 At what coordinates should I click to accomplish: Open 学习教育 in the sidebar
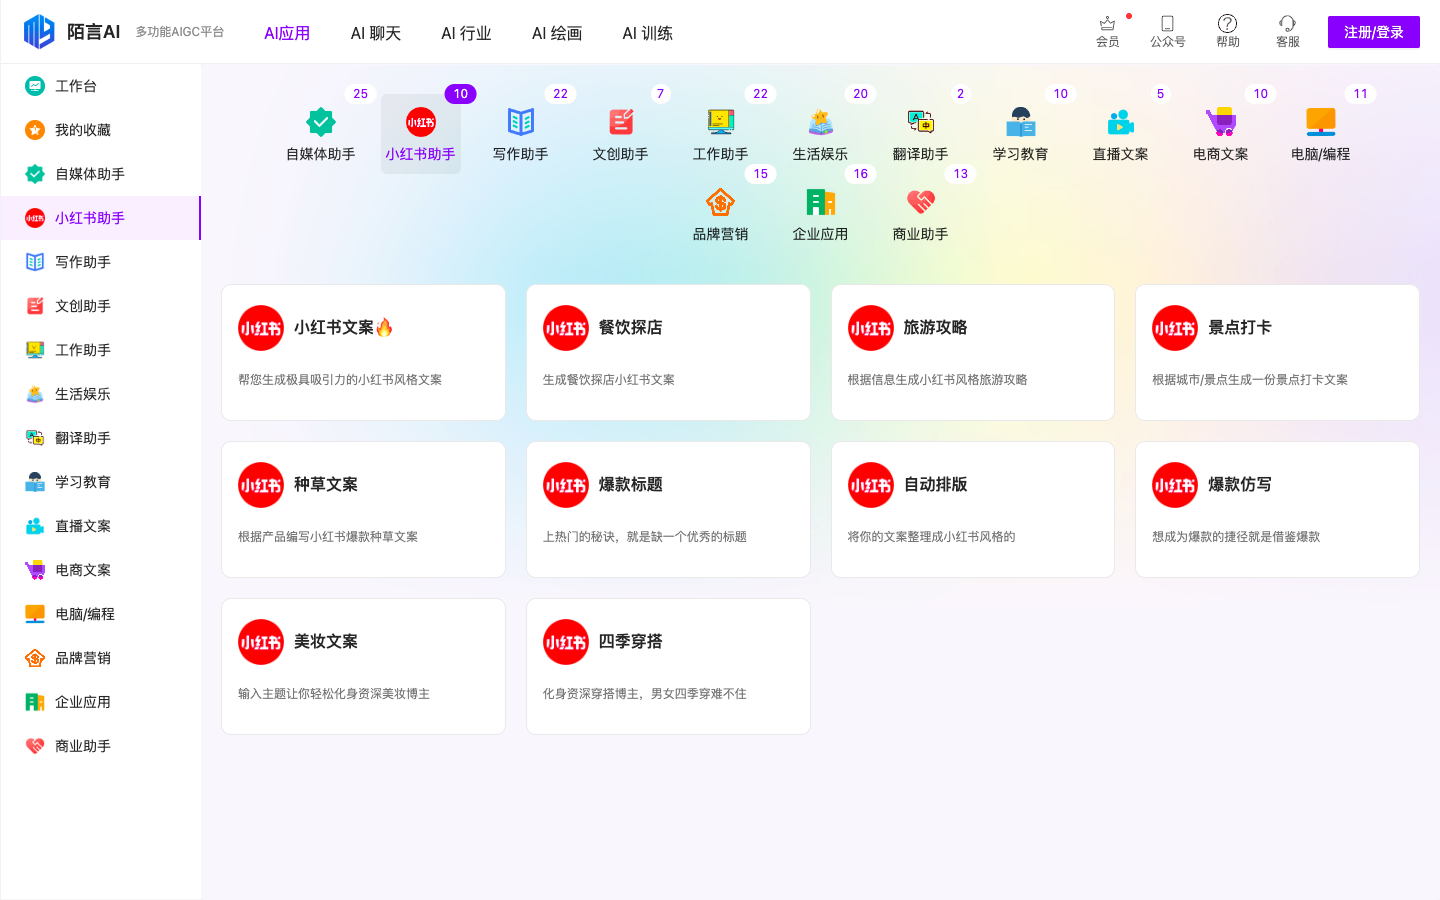coord(100,482)
